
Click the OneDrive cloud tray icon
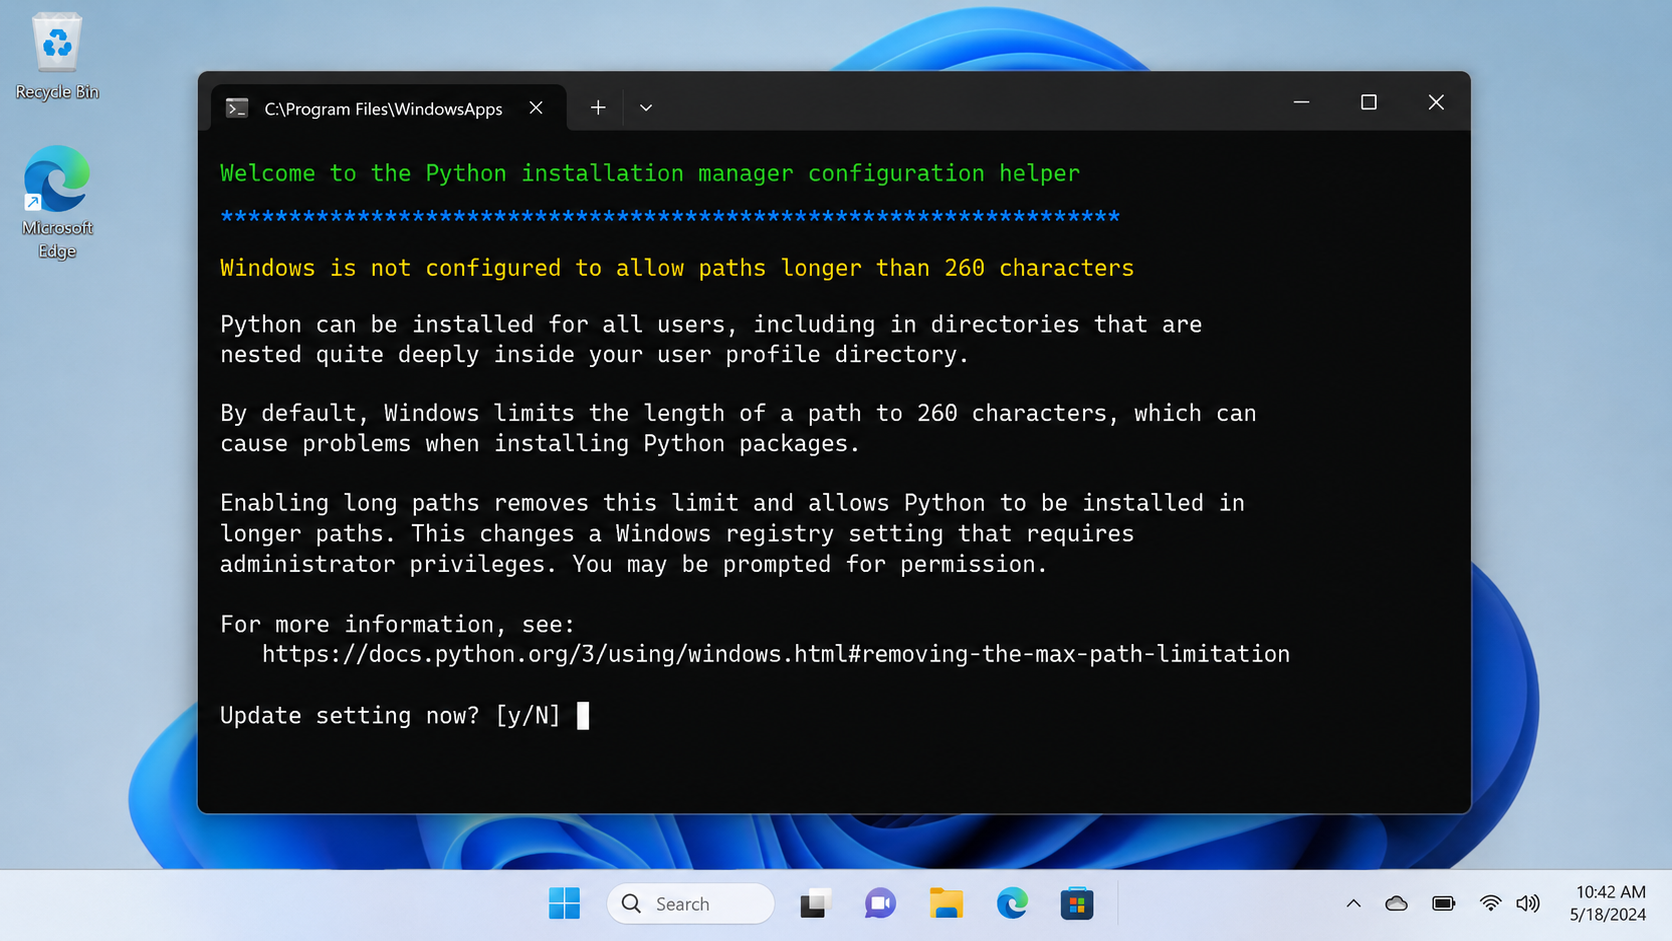coord(1397,903)
